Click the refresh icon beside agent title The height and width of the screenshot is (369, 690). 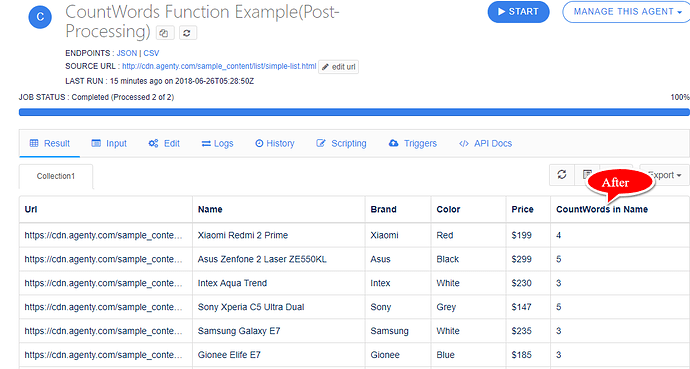click(187, 33)
